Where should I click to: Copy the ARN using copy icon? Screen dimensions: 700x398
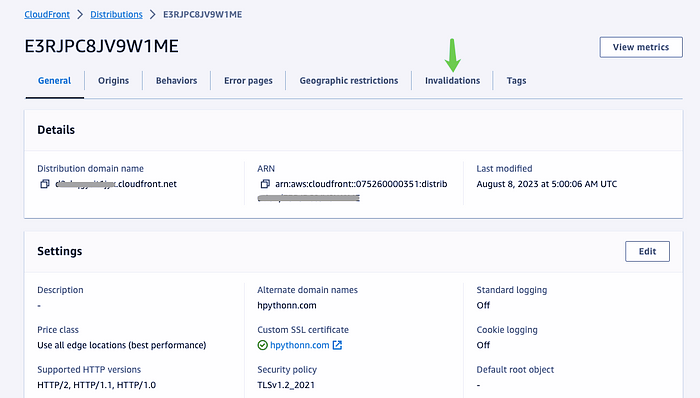(x=265, y=184)
